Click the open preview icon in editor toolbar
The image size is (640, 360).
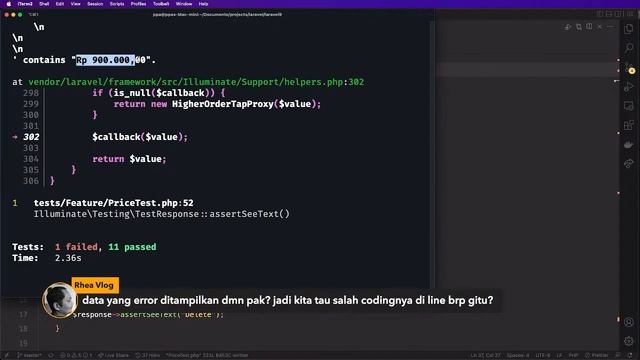tap(579, 27)
